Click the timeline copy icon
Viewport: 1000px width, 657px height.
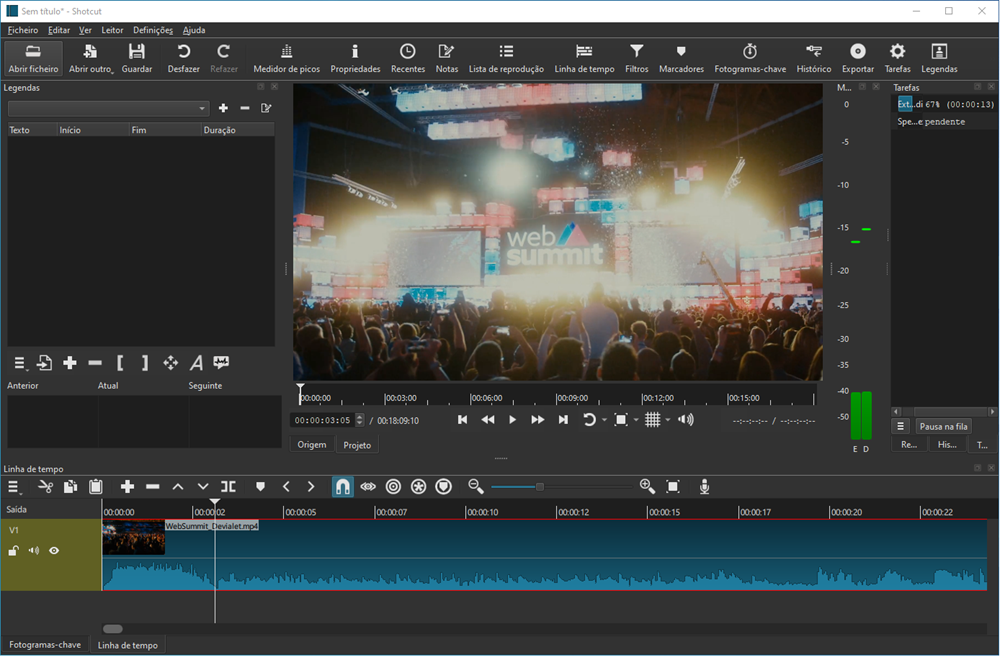(x=70, y=487)
